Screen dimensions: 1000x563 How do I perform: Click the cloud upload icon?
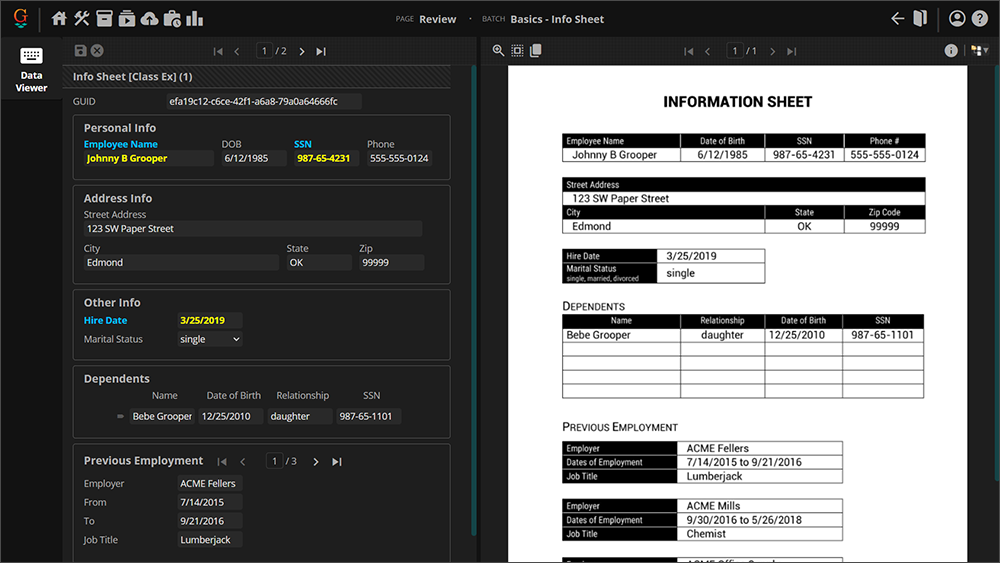point(149,18)
